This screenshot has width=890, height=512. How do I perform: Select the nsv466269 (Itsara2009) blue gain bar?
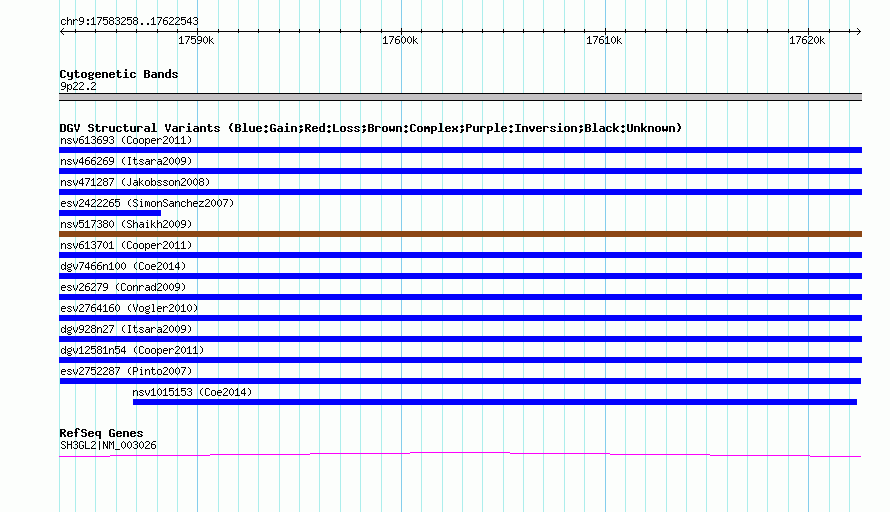460,171
